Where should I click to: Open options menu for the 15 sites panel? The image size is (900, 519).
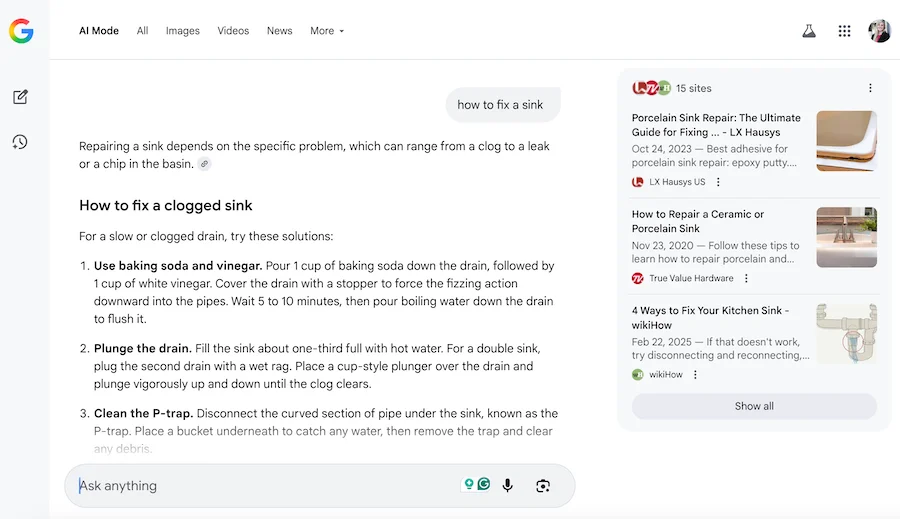click(870, 88)
